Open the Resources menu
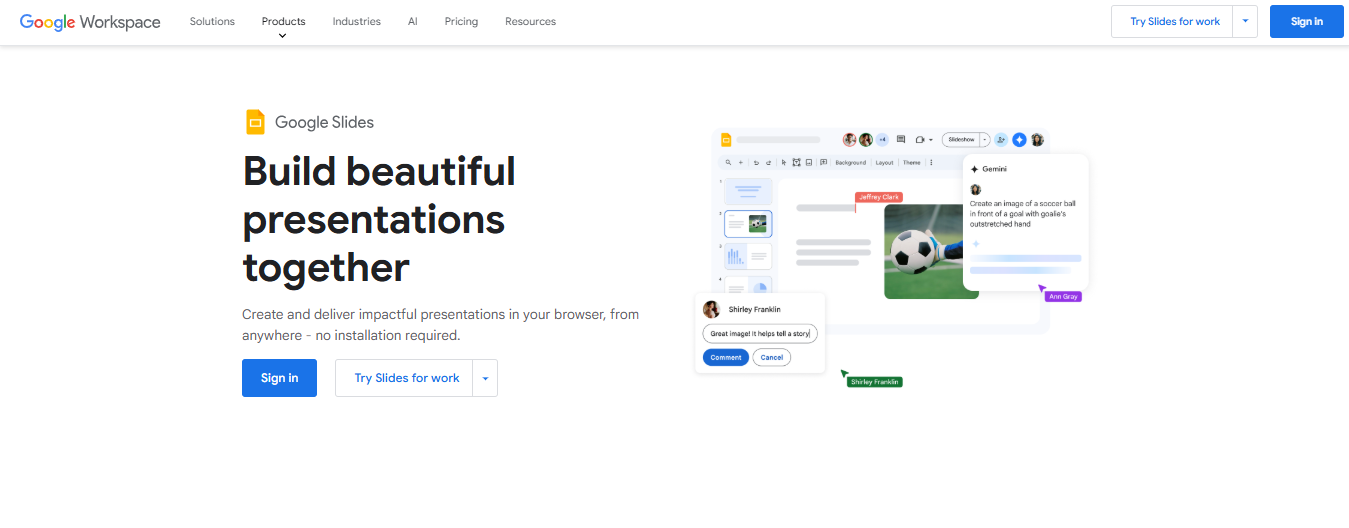The width and height of the screenshot is (1349, 528). [530, 21]
